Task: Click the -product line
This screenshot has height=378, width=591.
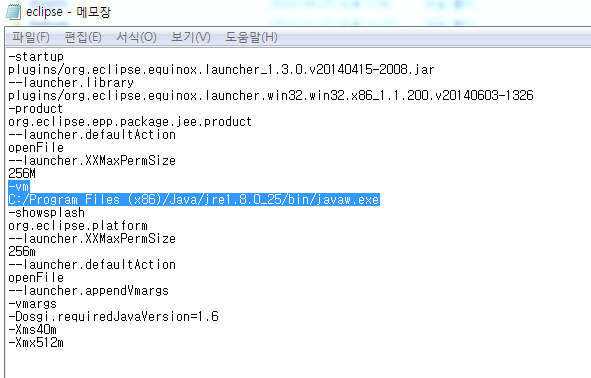Action: [36, 109]
